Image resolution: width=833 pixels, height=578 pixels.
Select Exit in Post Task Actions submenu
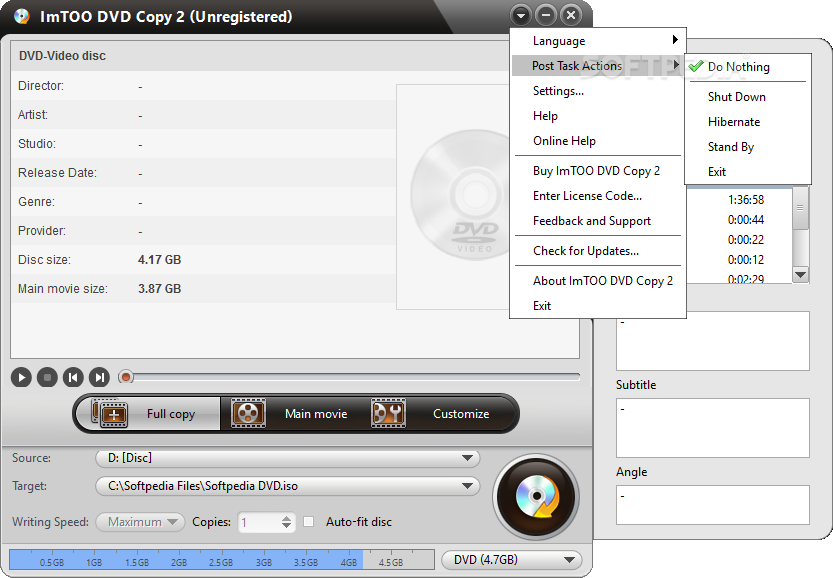tap(747, 172)
